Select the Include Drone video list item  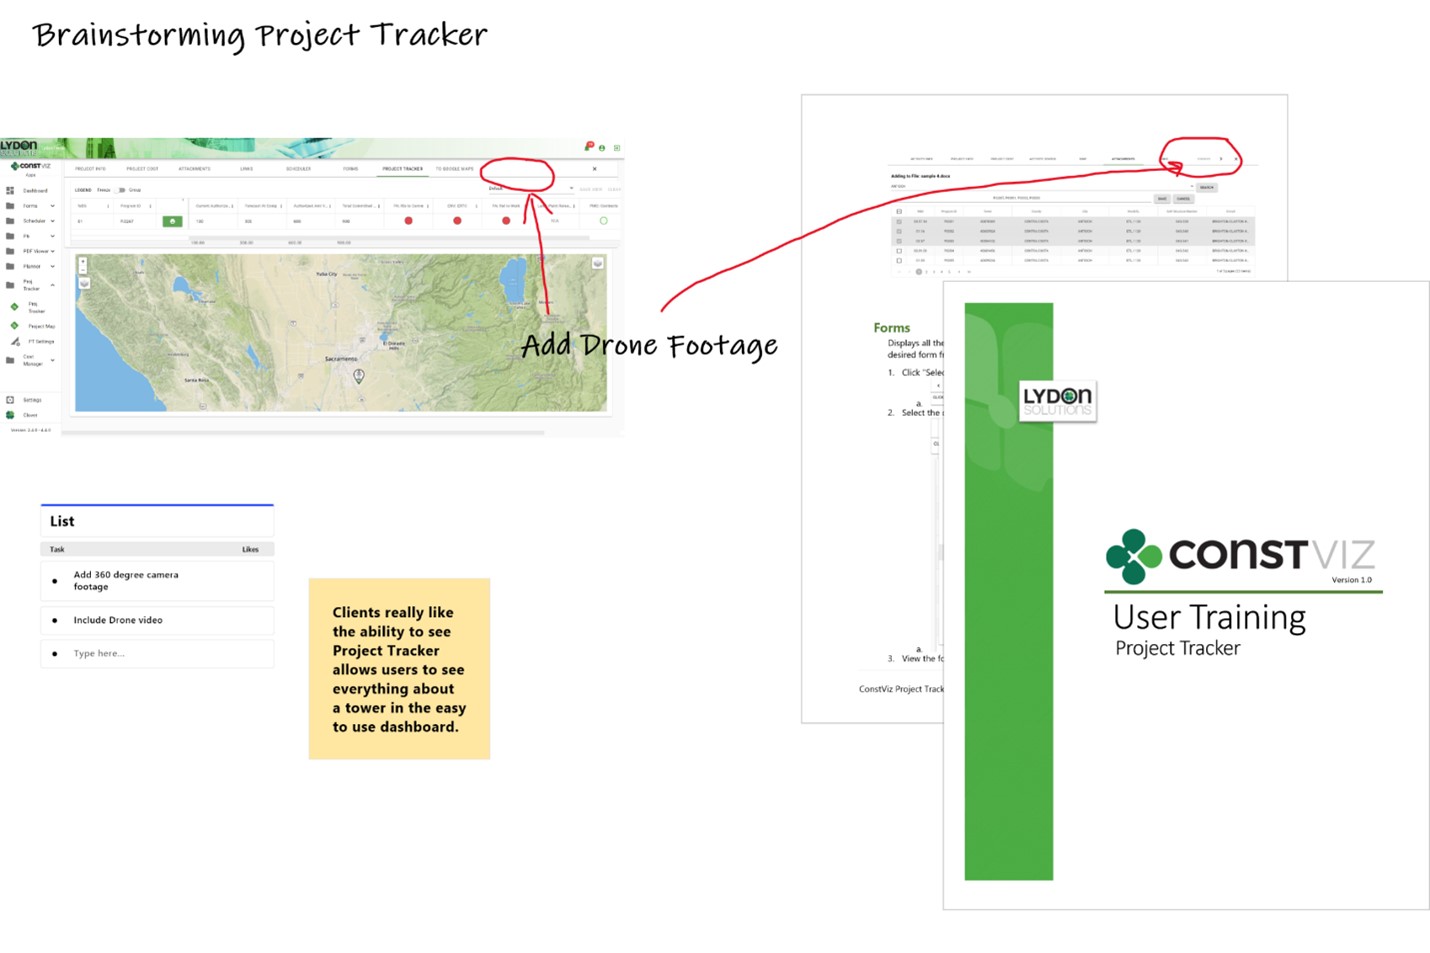[x=157, y=620]
